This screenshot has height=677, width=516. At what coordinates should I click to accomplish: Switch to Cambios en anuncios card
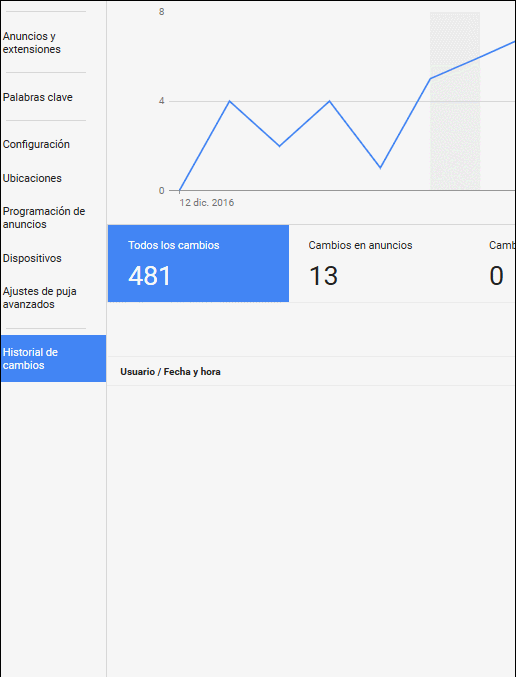point(379,263)
